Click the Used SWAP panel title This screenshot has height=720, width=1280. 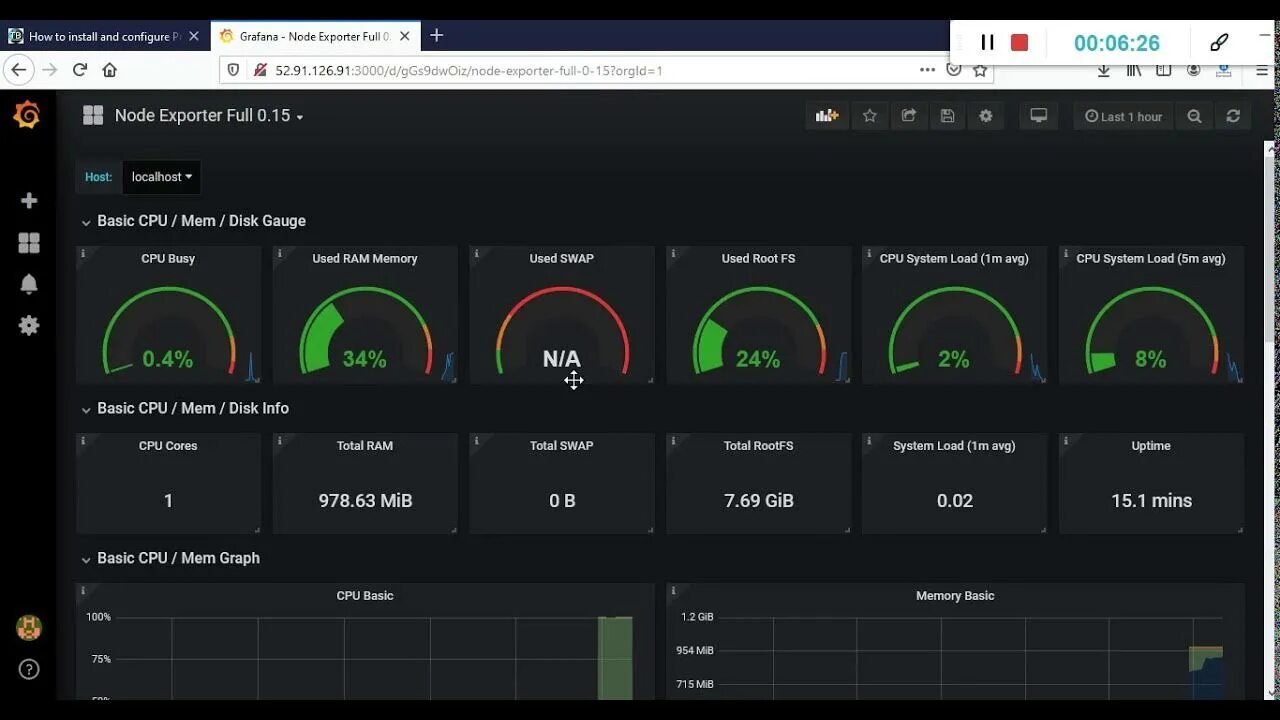pyautogui.click(x=562, y=258)
